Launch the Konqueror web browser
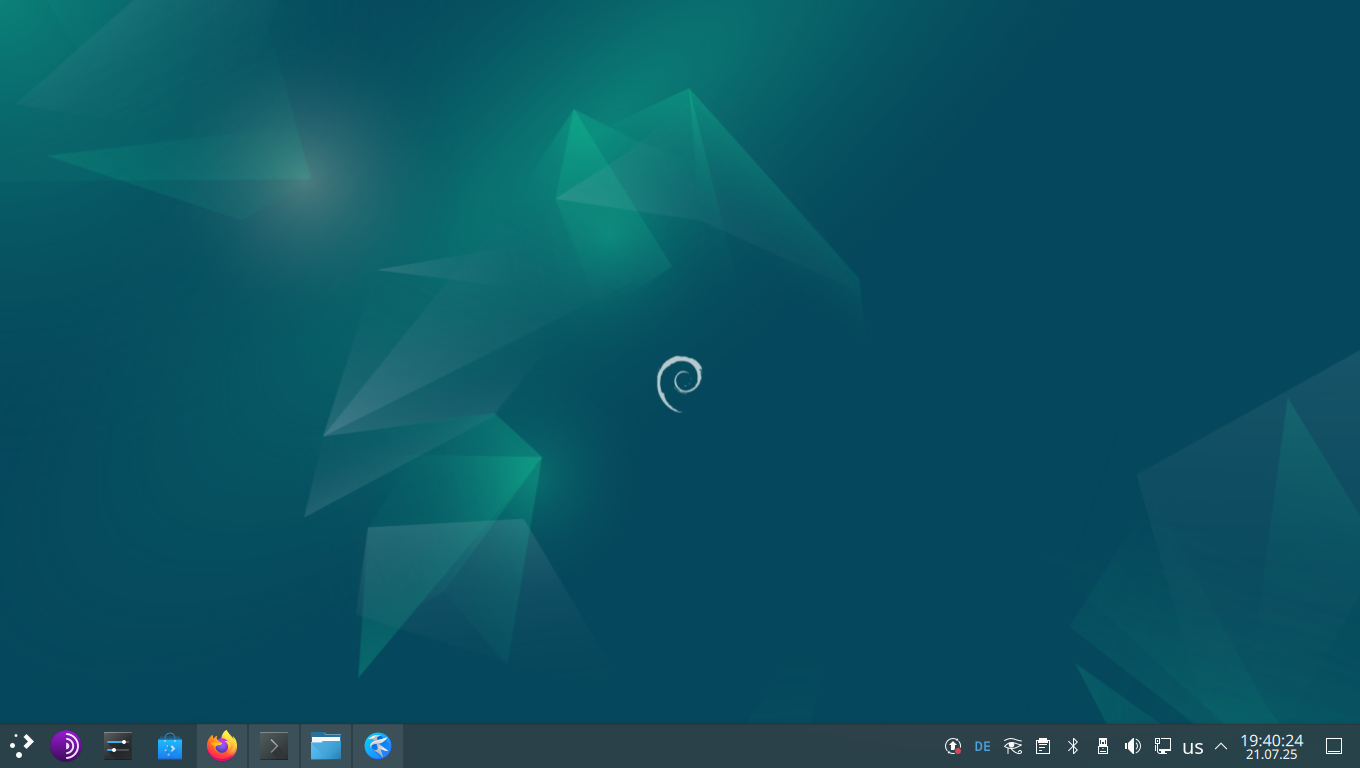Image resolution: width=1360 pixels, height=768 pixels. 378,745
